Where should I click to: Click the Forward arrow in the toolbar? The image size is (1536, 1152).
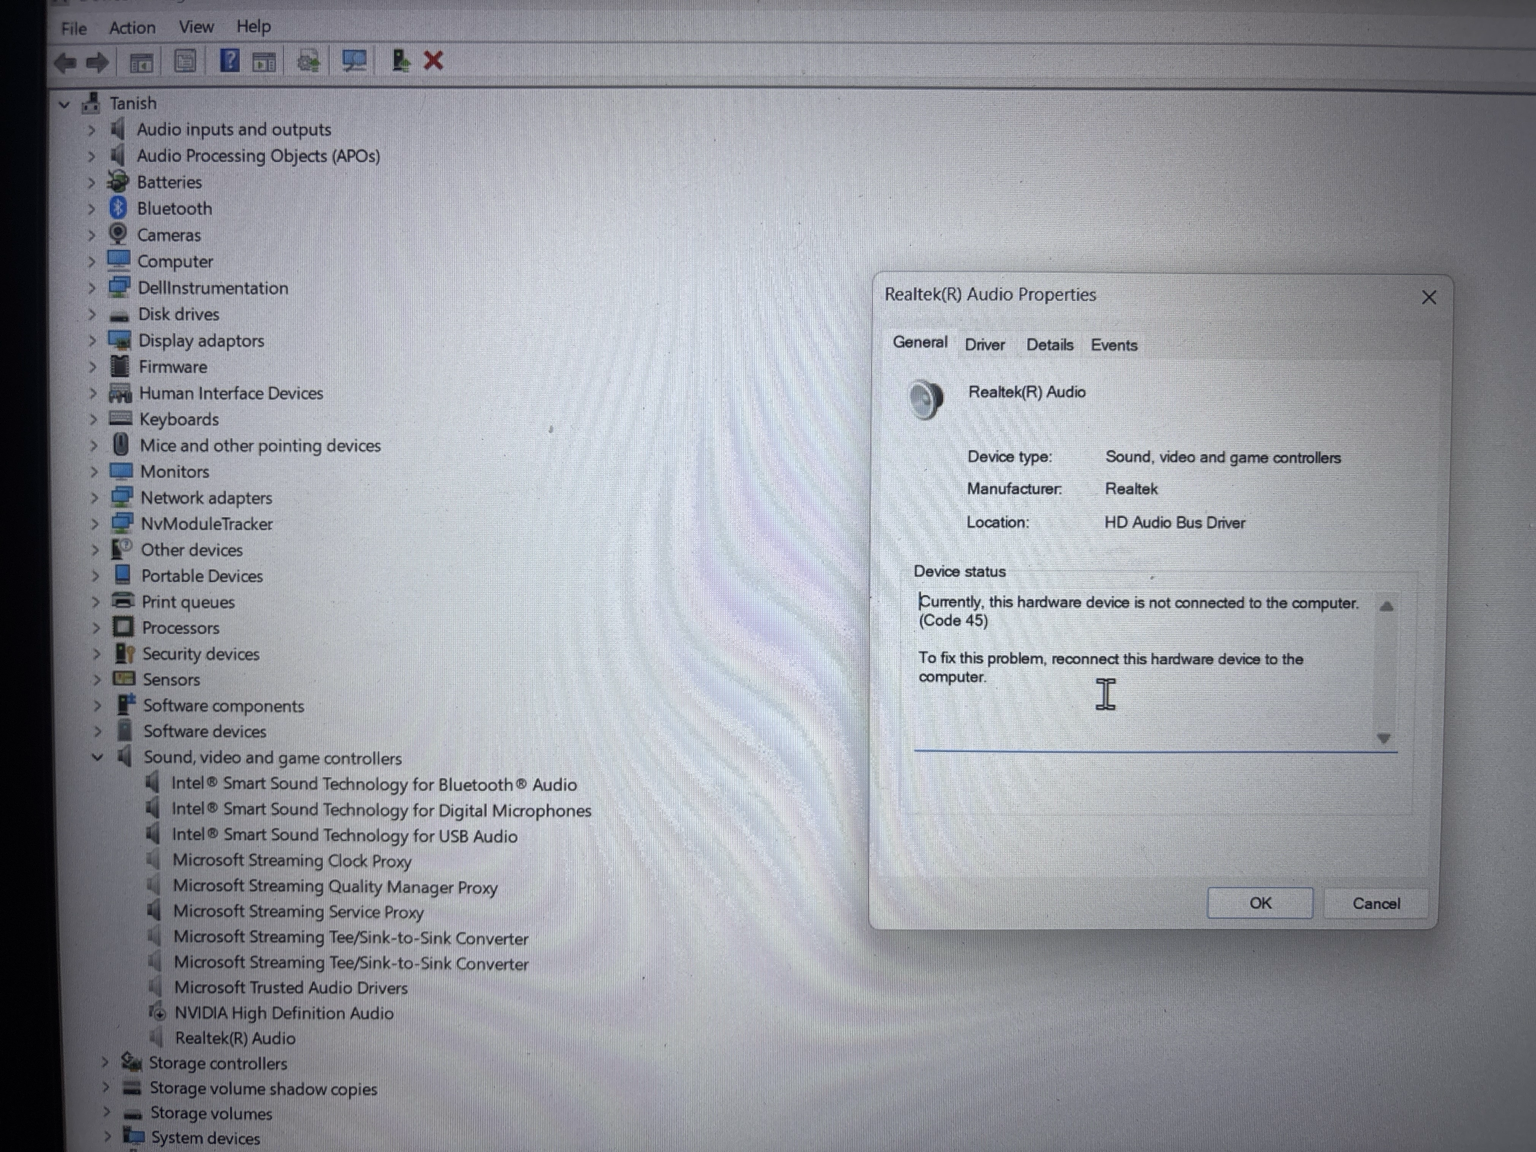(97, 63)
